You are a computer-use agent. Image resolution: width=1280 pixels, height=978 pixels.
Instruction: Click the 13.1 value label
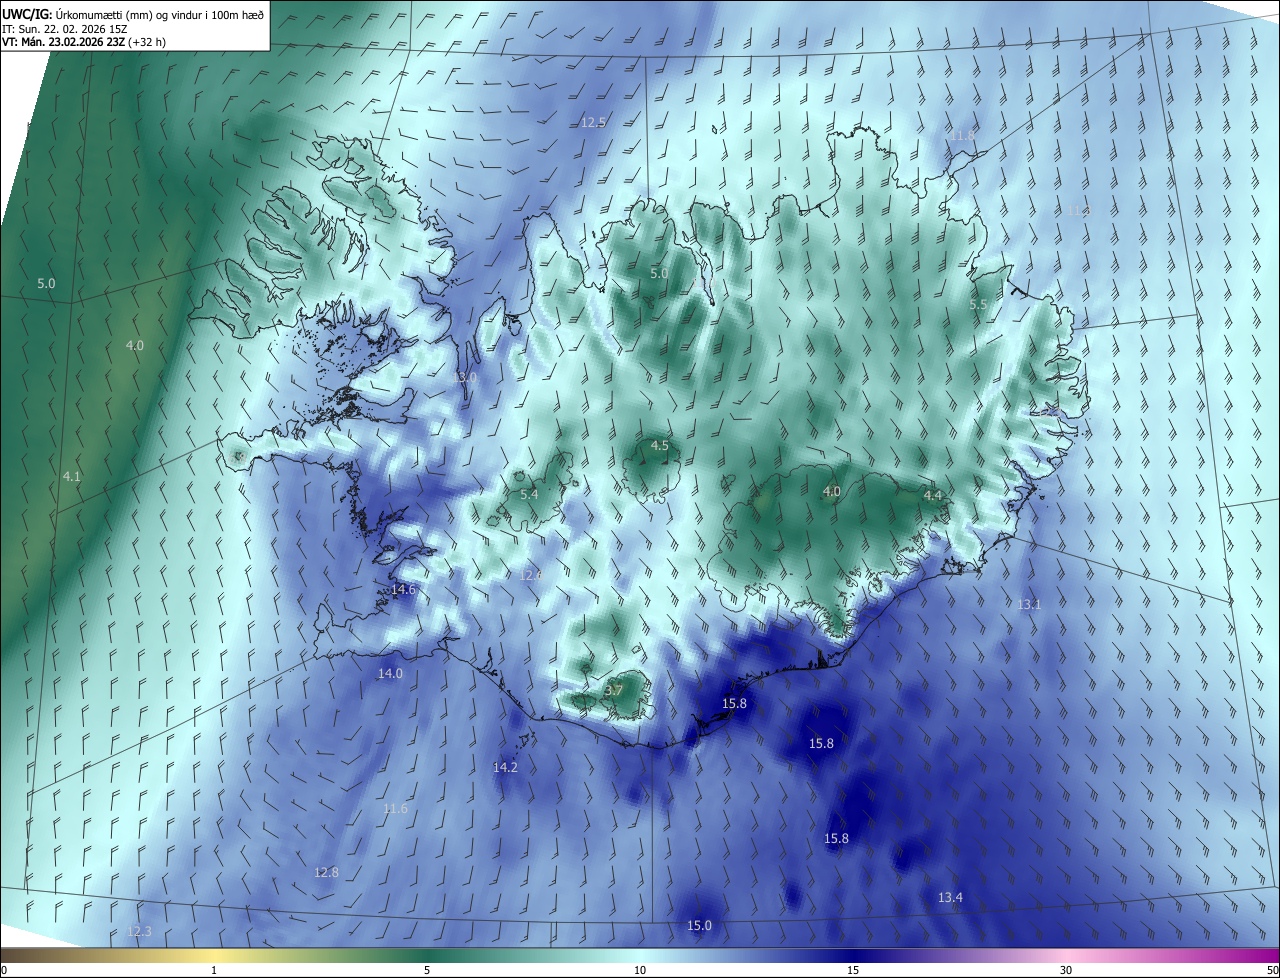coord(1029,605)
